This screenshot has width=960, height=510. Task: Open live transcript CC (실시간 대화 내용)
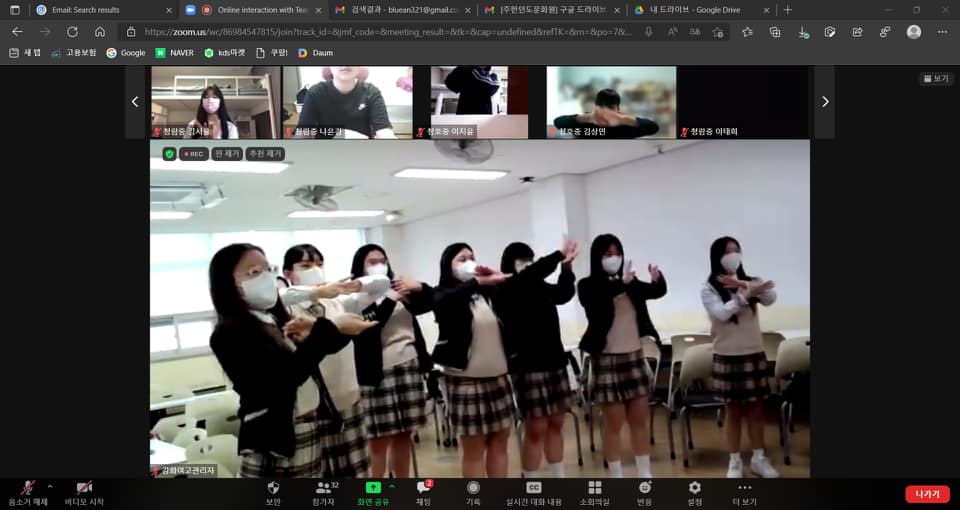coord(534,488)
